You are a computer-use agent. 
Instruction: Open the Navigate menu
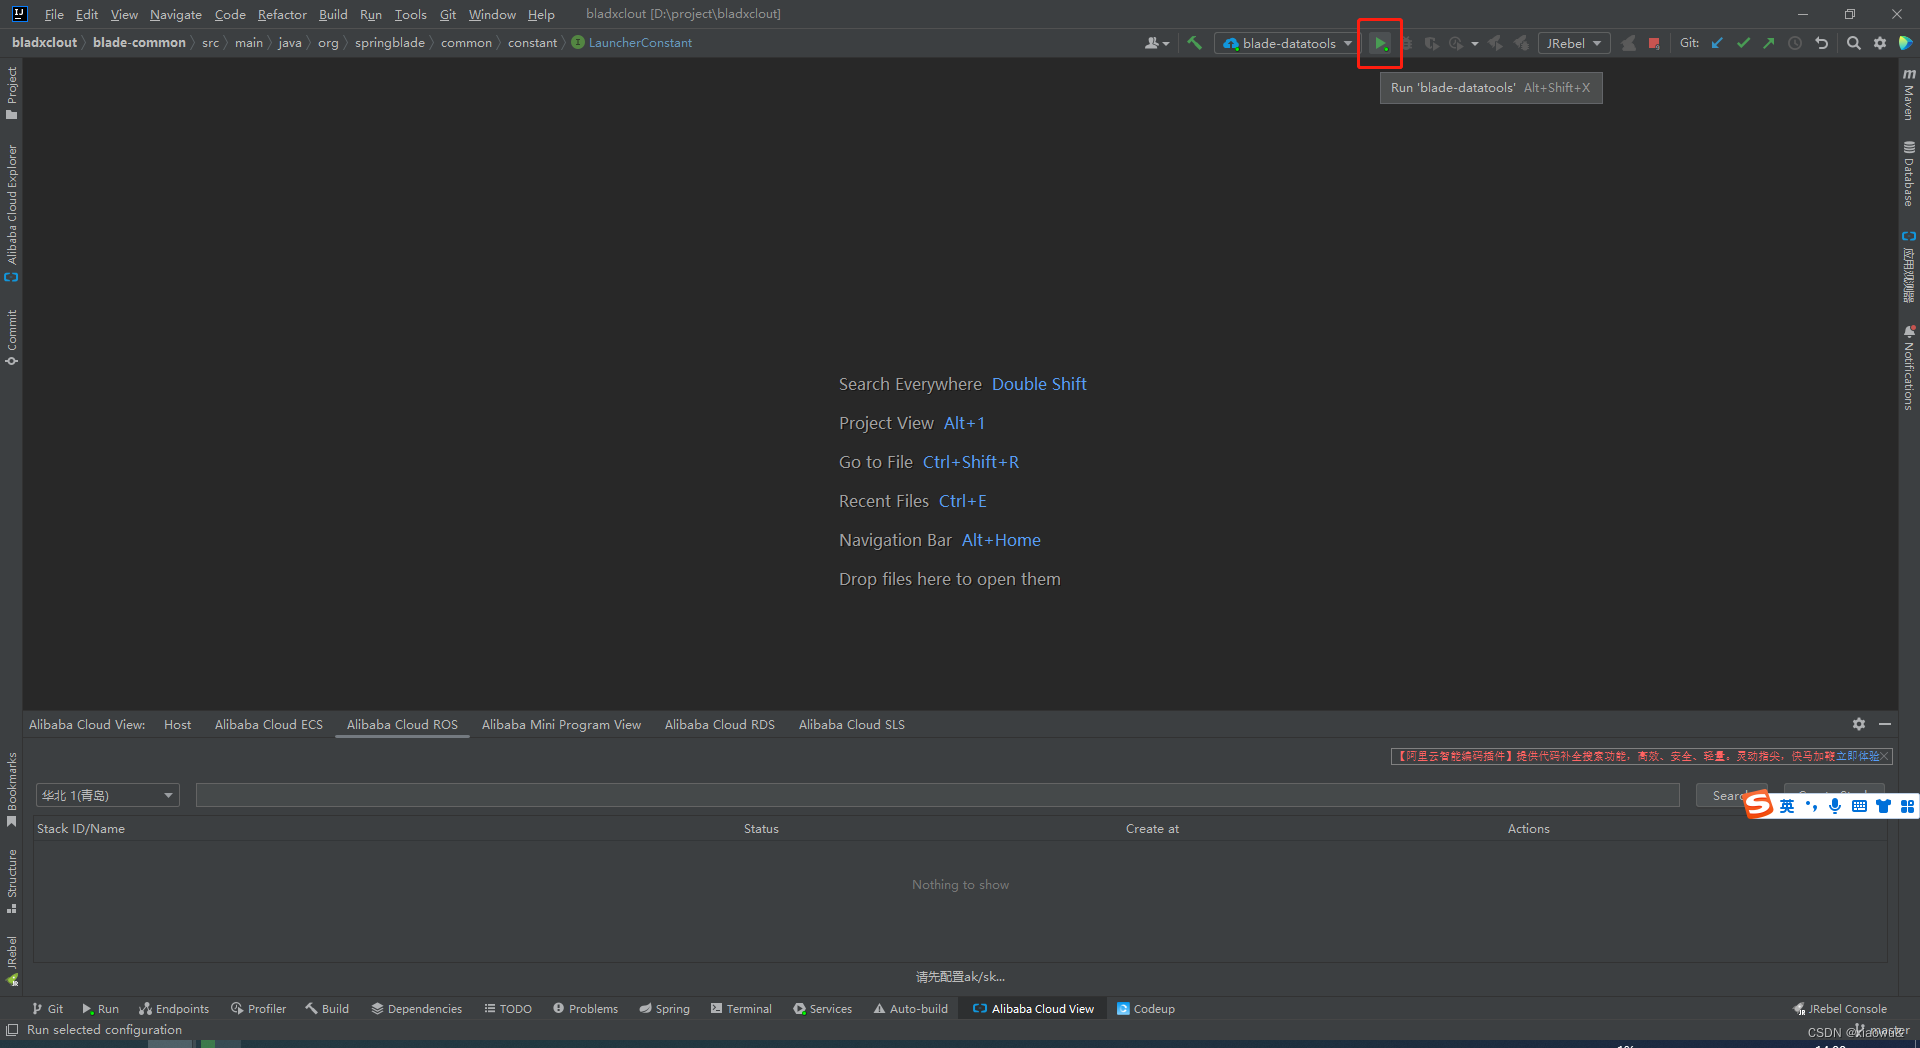pyautogui.click(x=176, y=14)
